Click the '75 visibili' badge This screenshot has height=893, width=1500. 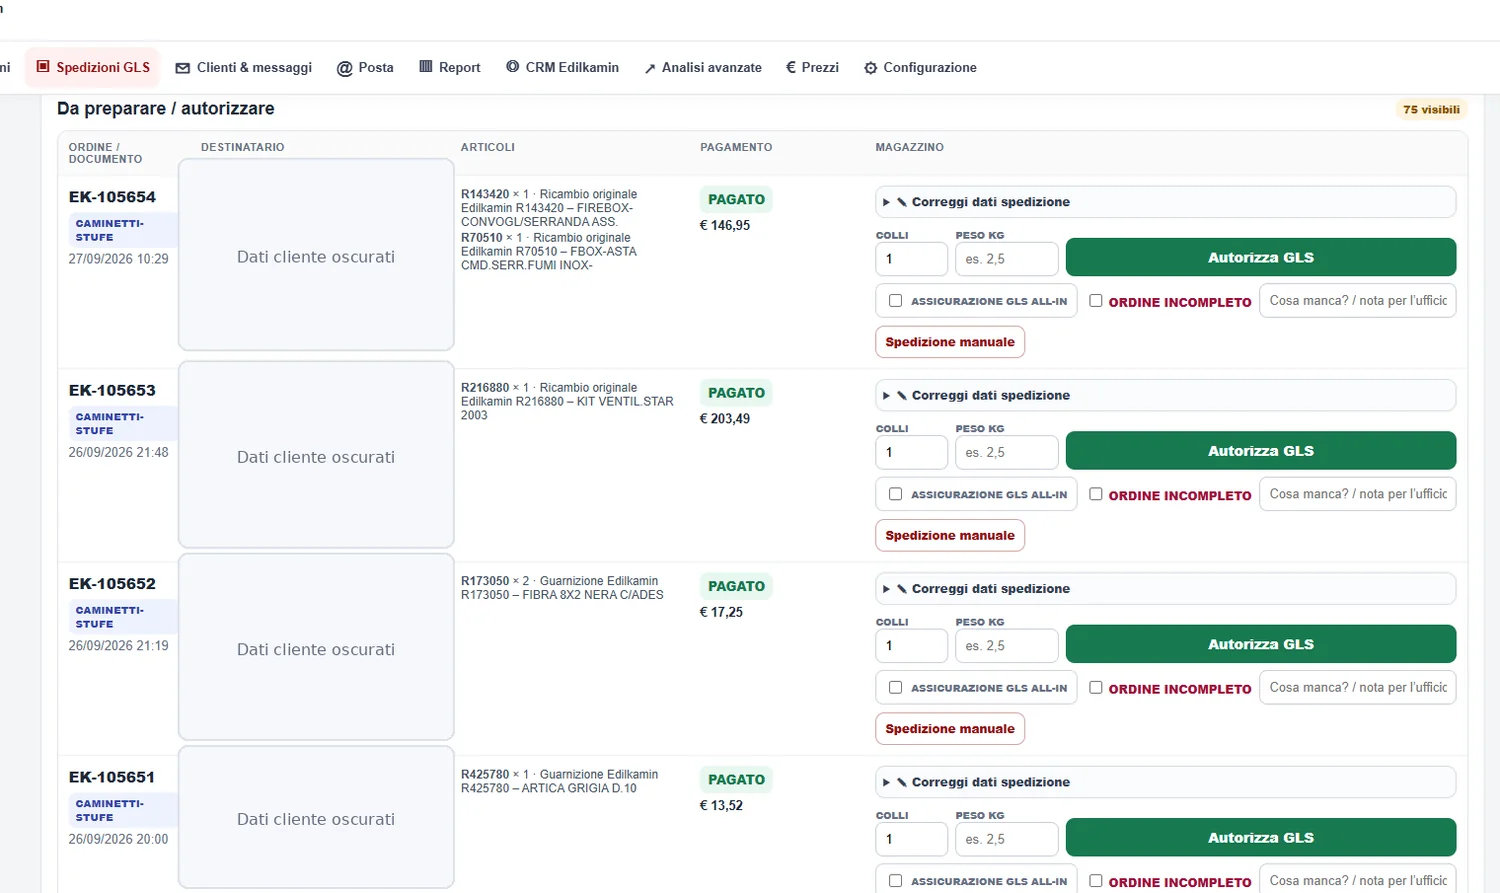point(1431,110)
